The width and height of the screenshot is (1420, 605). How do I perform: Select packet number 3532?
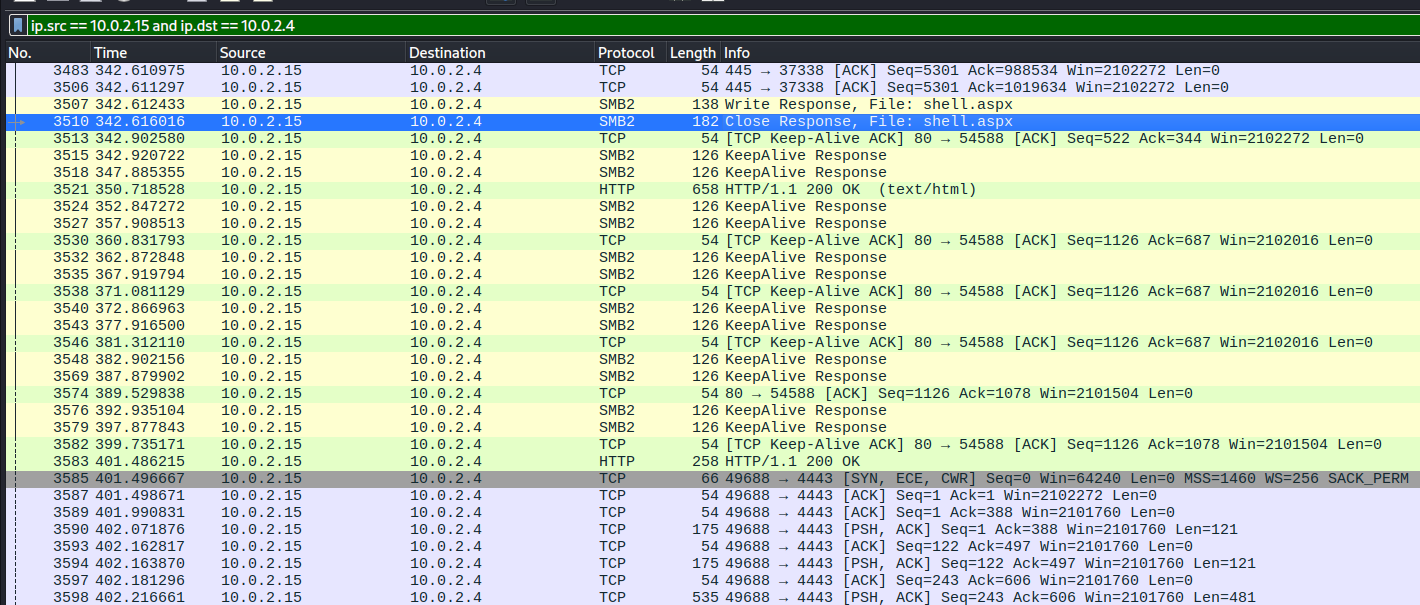pyautogui.click(x=712, y=258)
